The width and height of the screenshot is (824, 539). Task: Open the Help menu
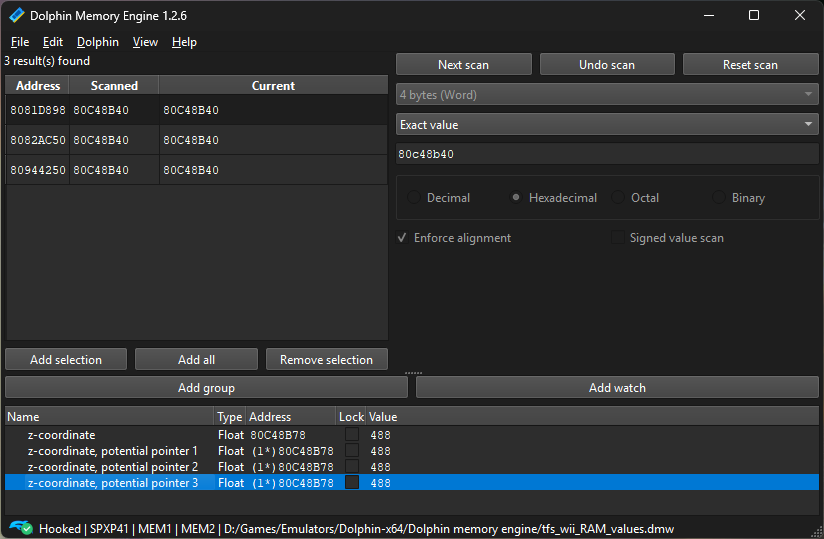click(x=184, y=42)
